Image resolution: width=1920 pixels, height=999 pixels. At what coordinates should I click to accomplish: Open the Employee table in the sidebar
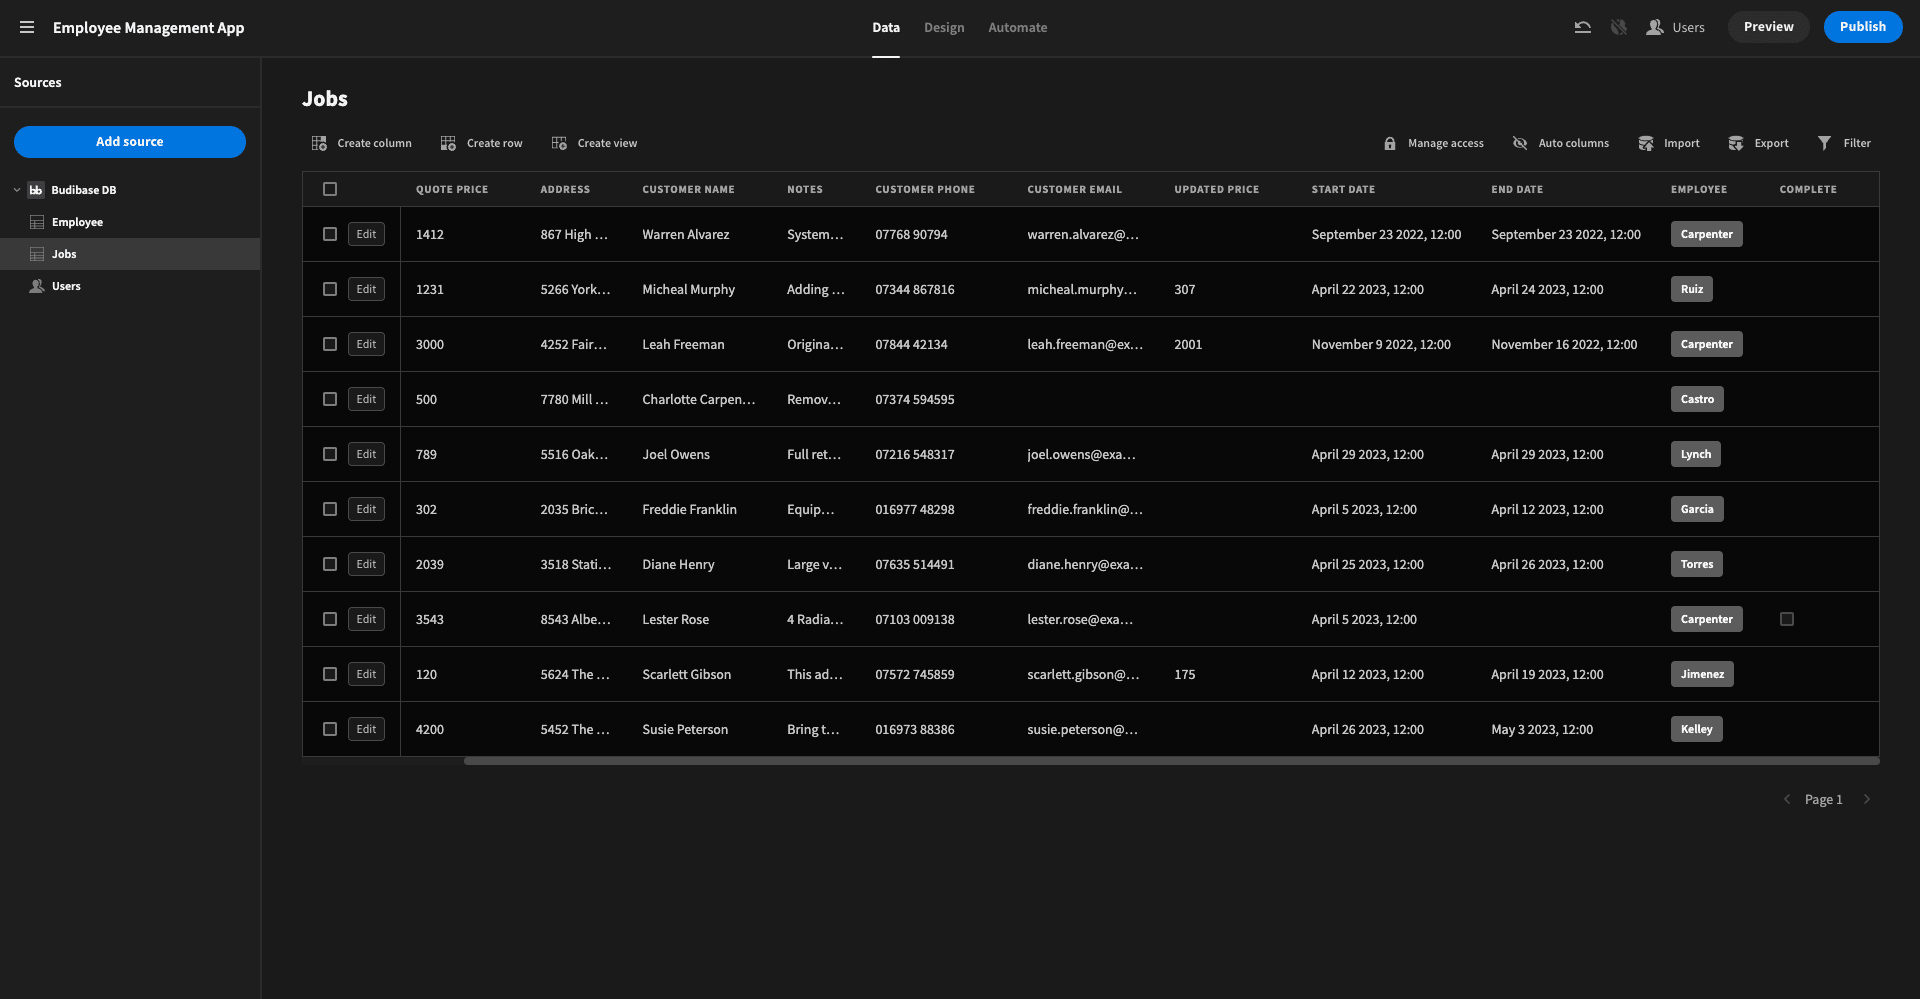click(x=130, y=222)
